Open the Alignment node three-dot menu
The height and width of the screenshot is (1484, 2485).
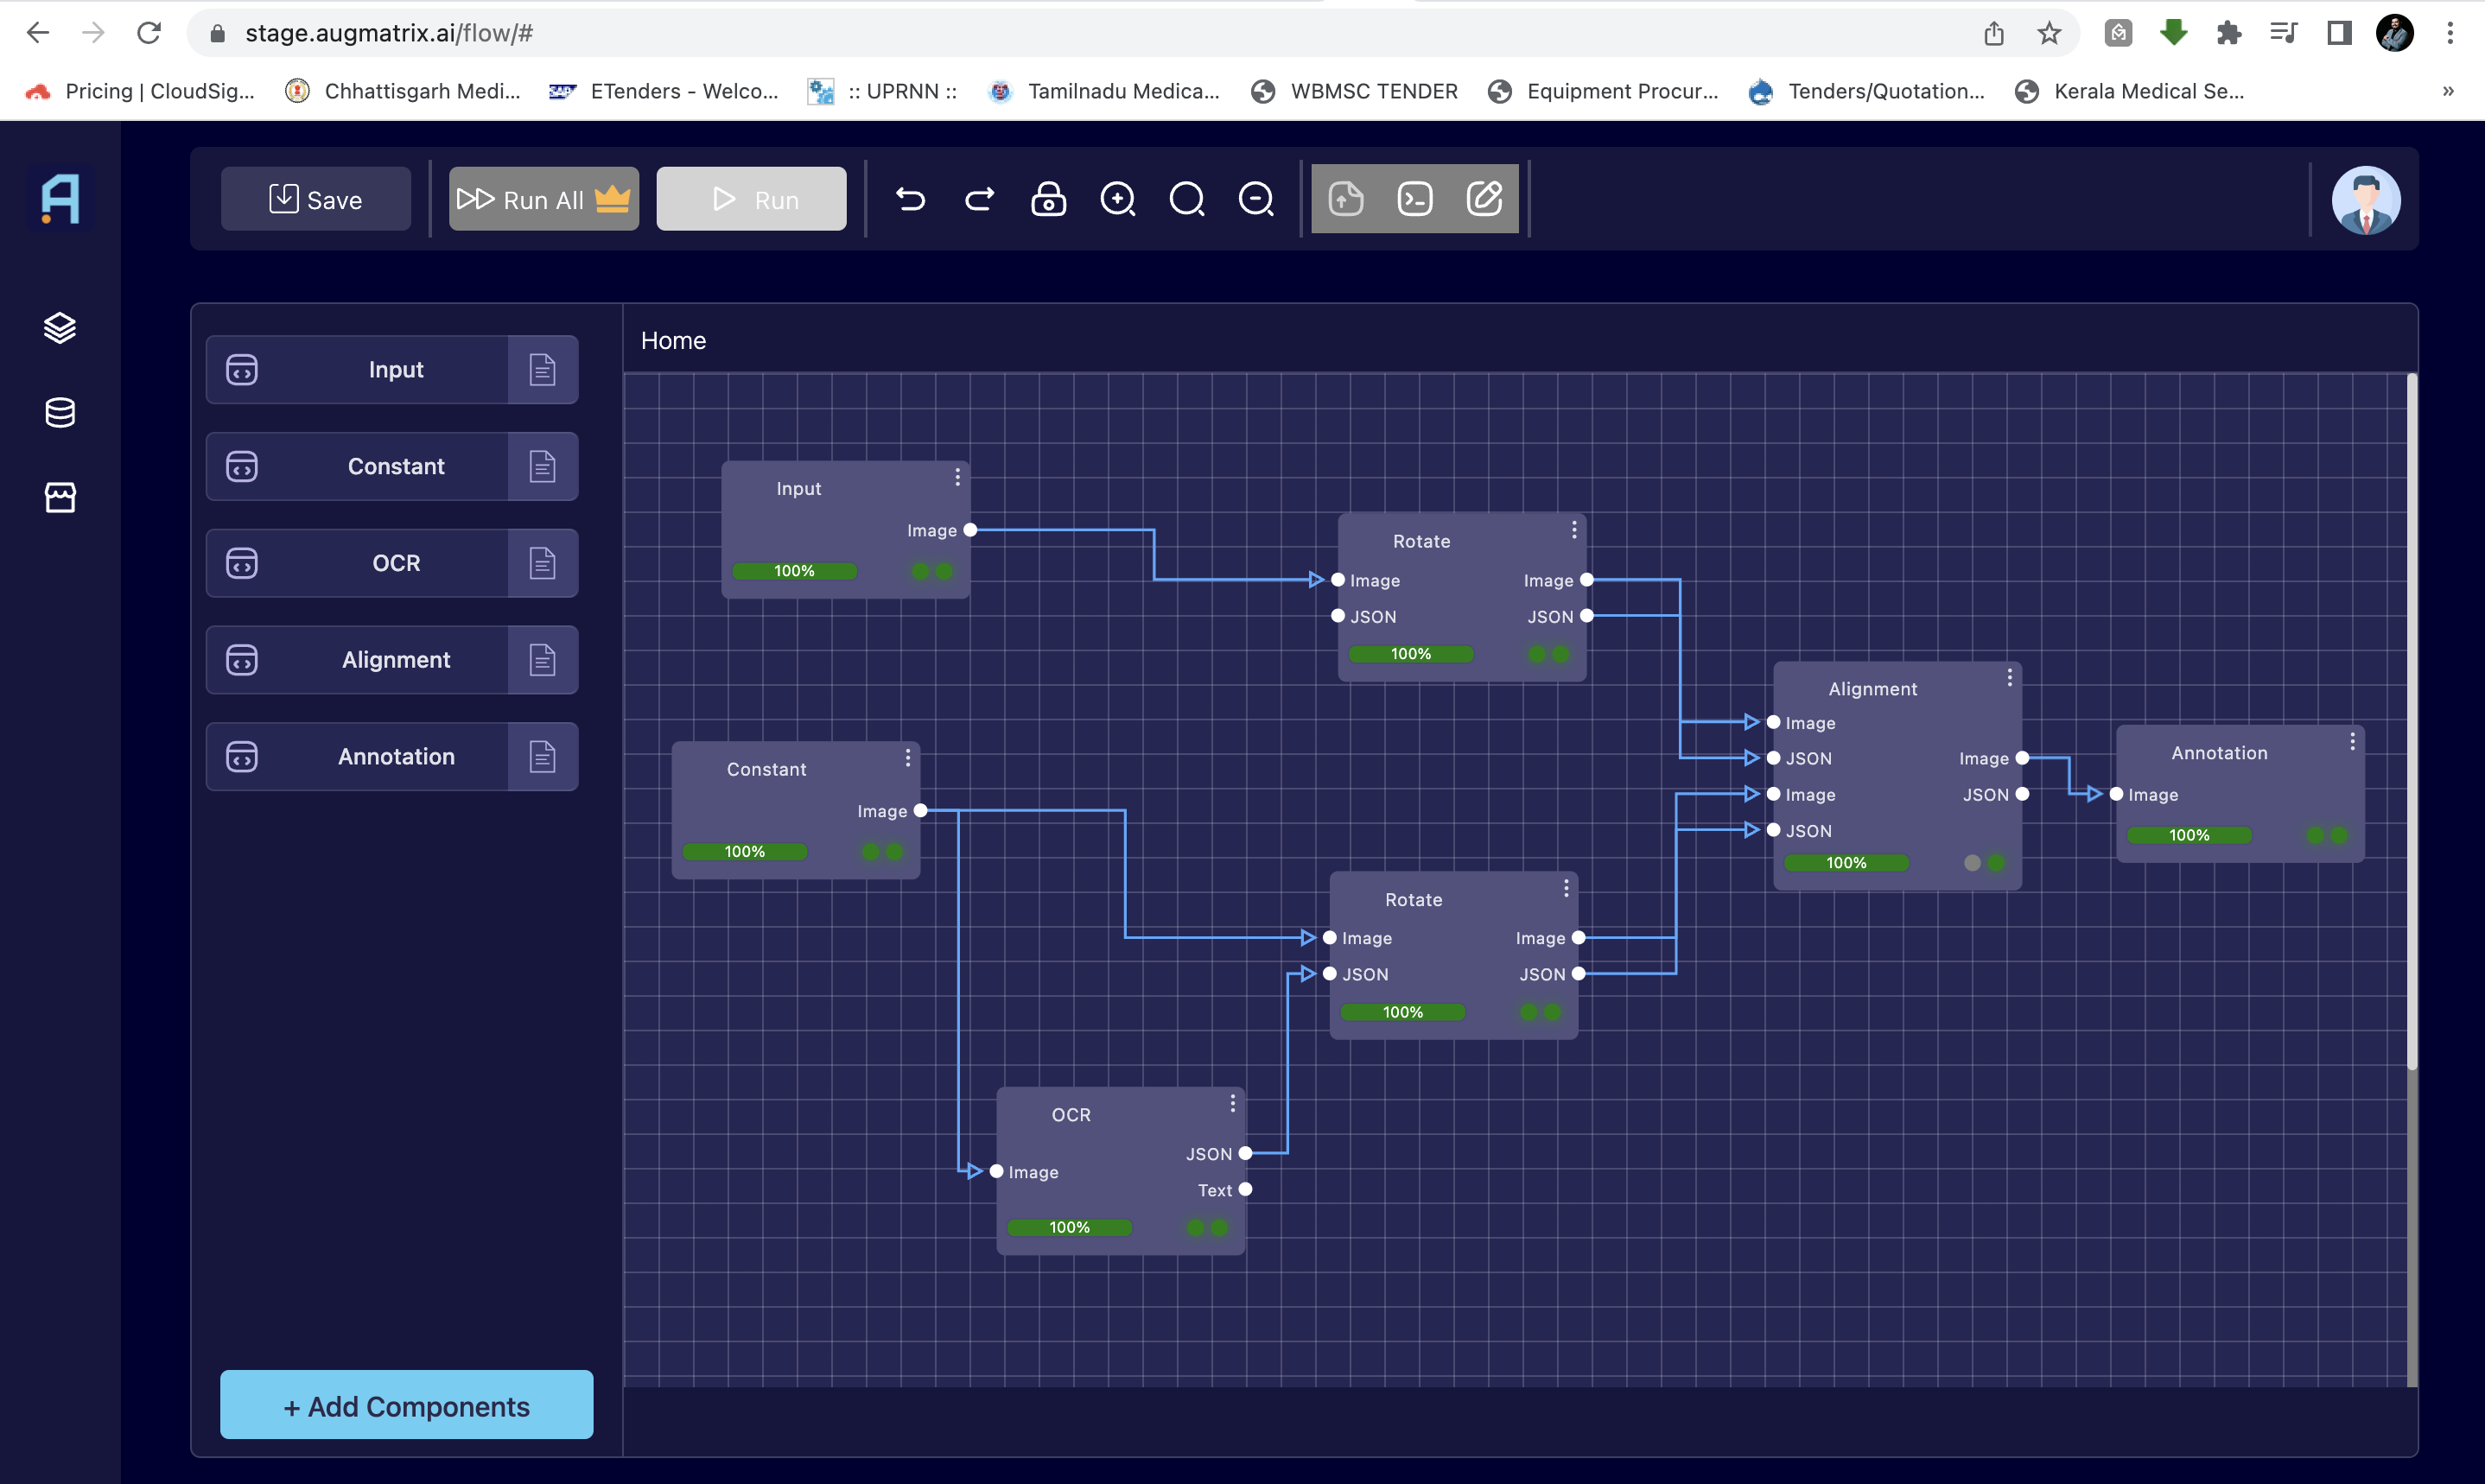tap(2011, 677)
